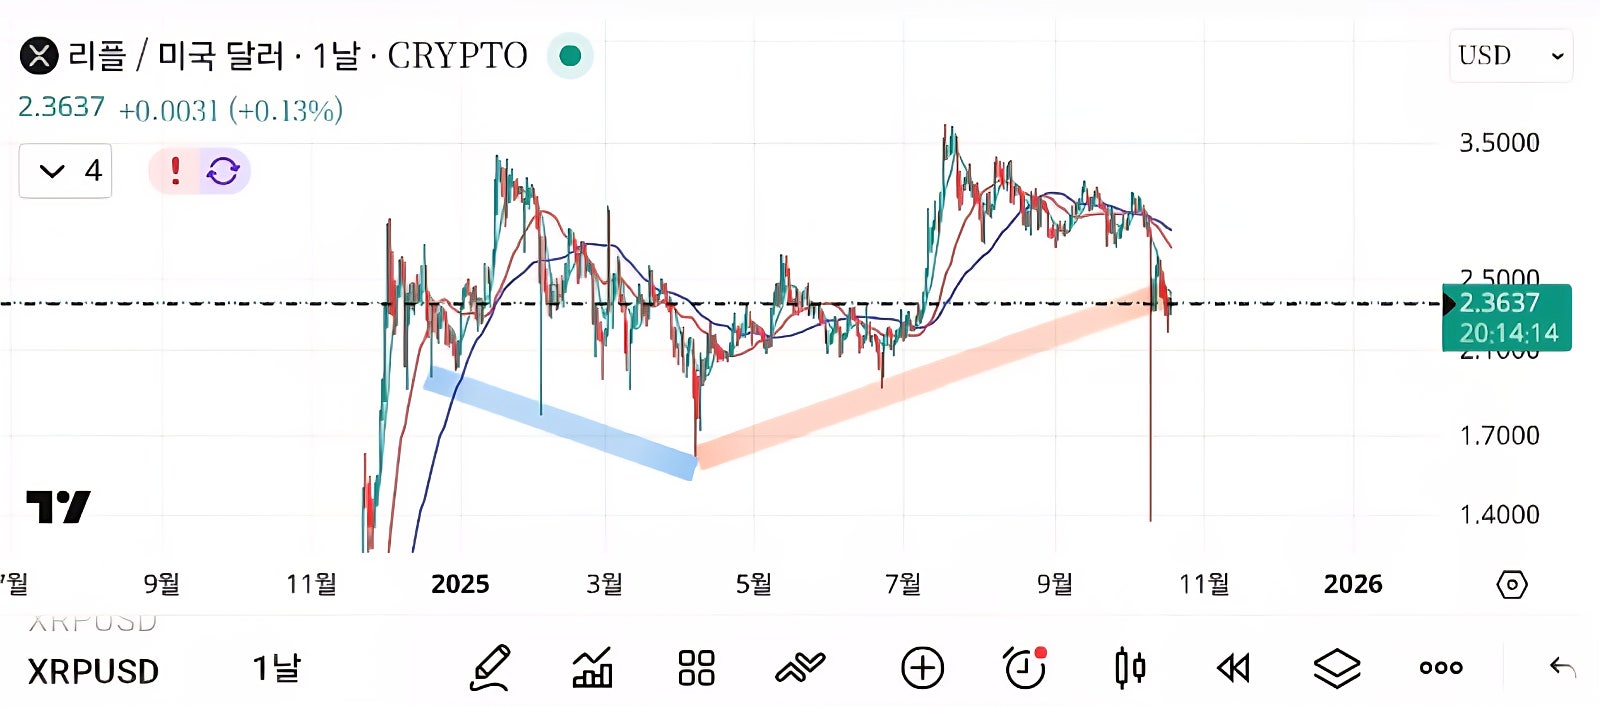1600x707 pixels.
Task: Tap the trend lines tool icon
Action: click(800, 668)
